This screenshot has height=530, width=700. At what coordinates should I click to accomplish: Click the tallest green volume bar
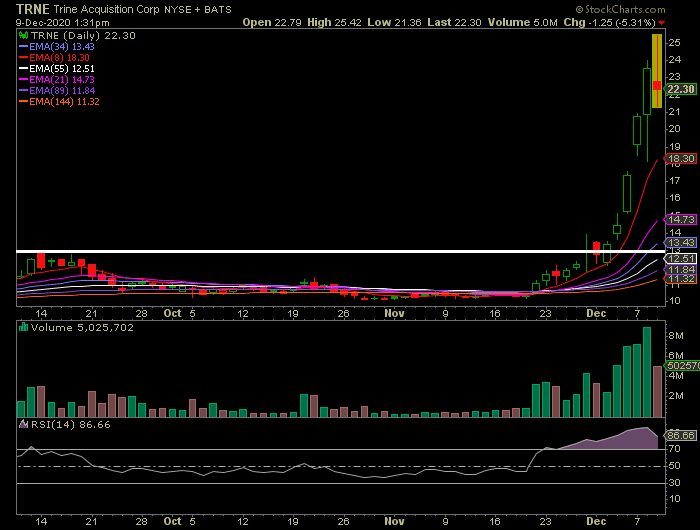647,372
